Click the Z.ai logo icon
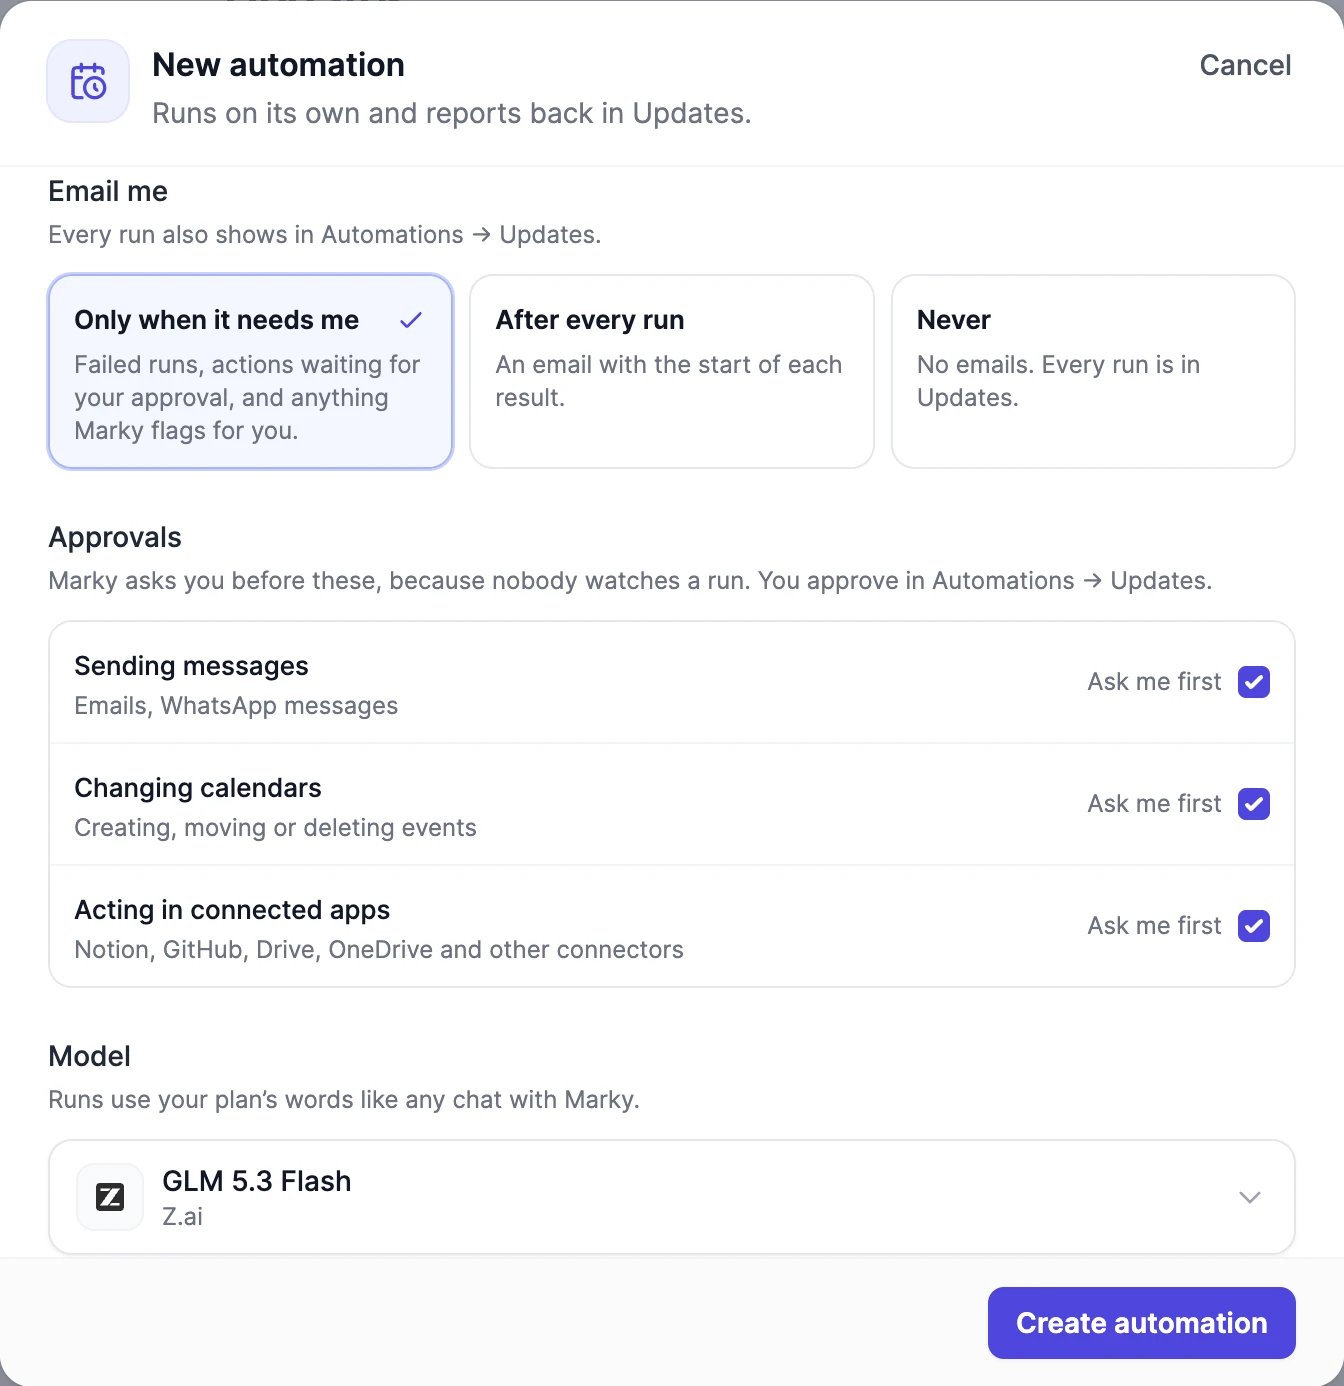The width and height of the screenshot is (1344, 1386). point(110,1197)
